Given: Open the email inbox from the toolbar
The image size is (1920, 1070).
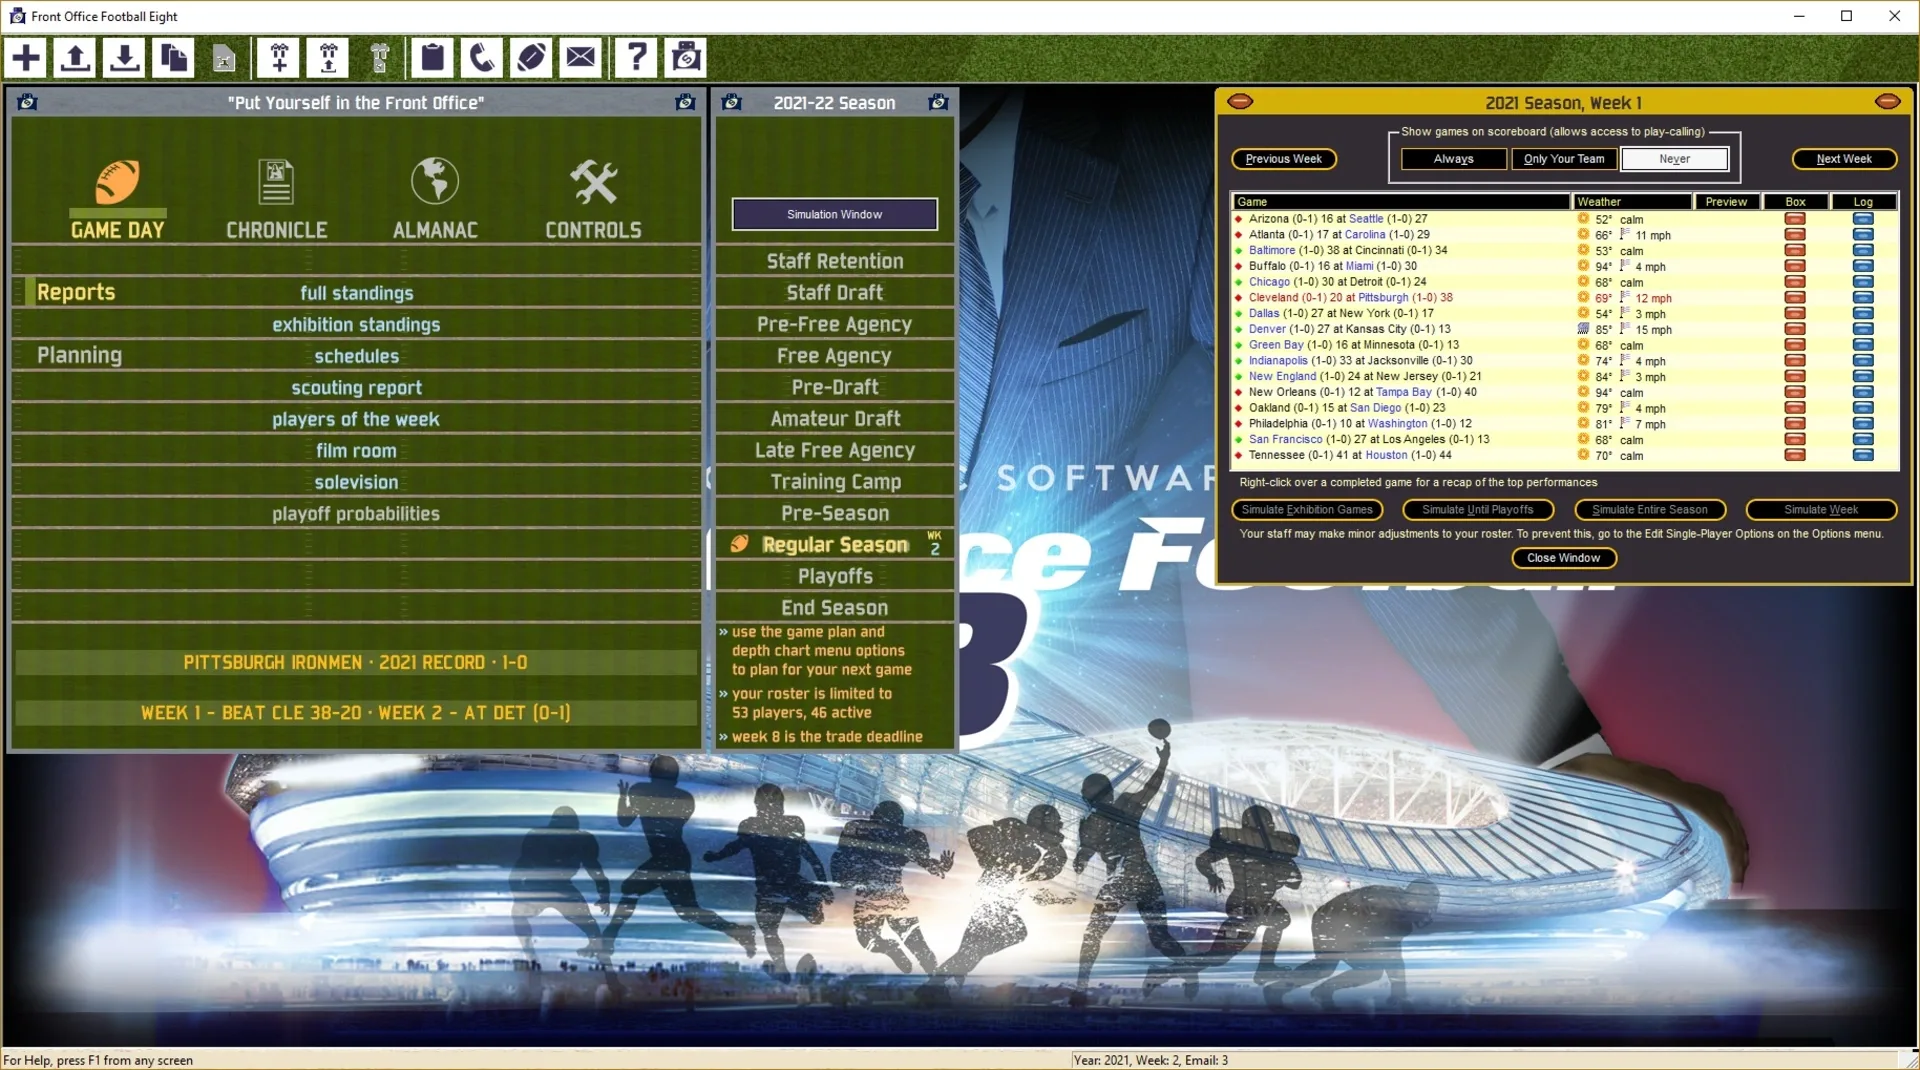Looking at the screenshot, I should [581, 57].
